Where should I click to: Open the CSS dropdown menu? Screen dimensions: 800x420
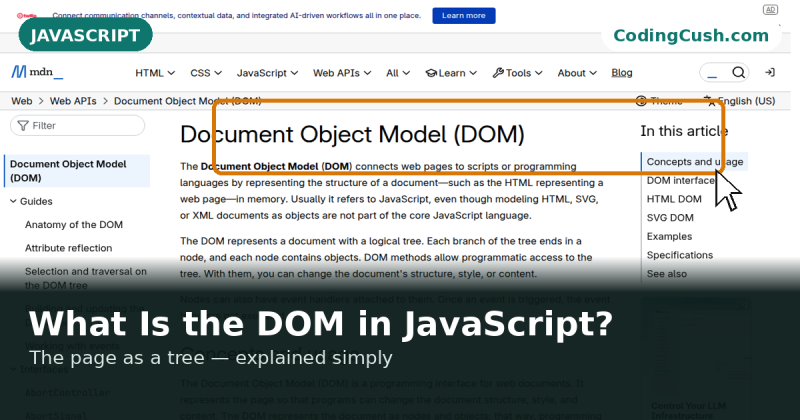206,73
